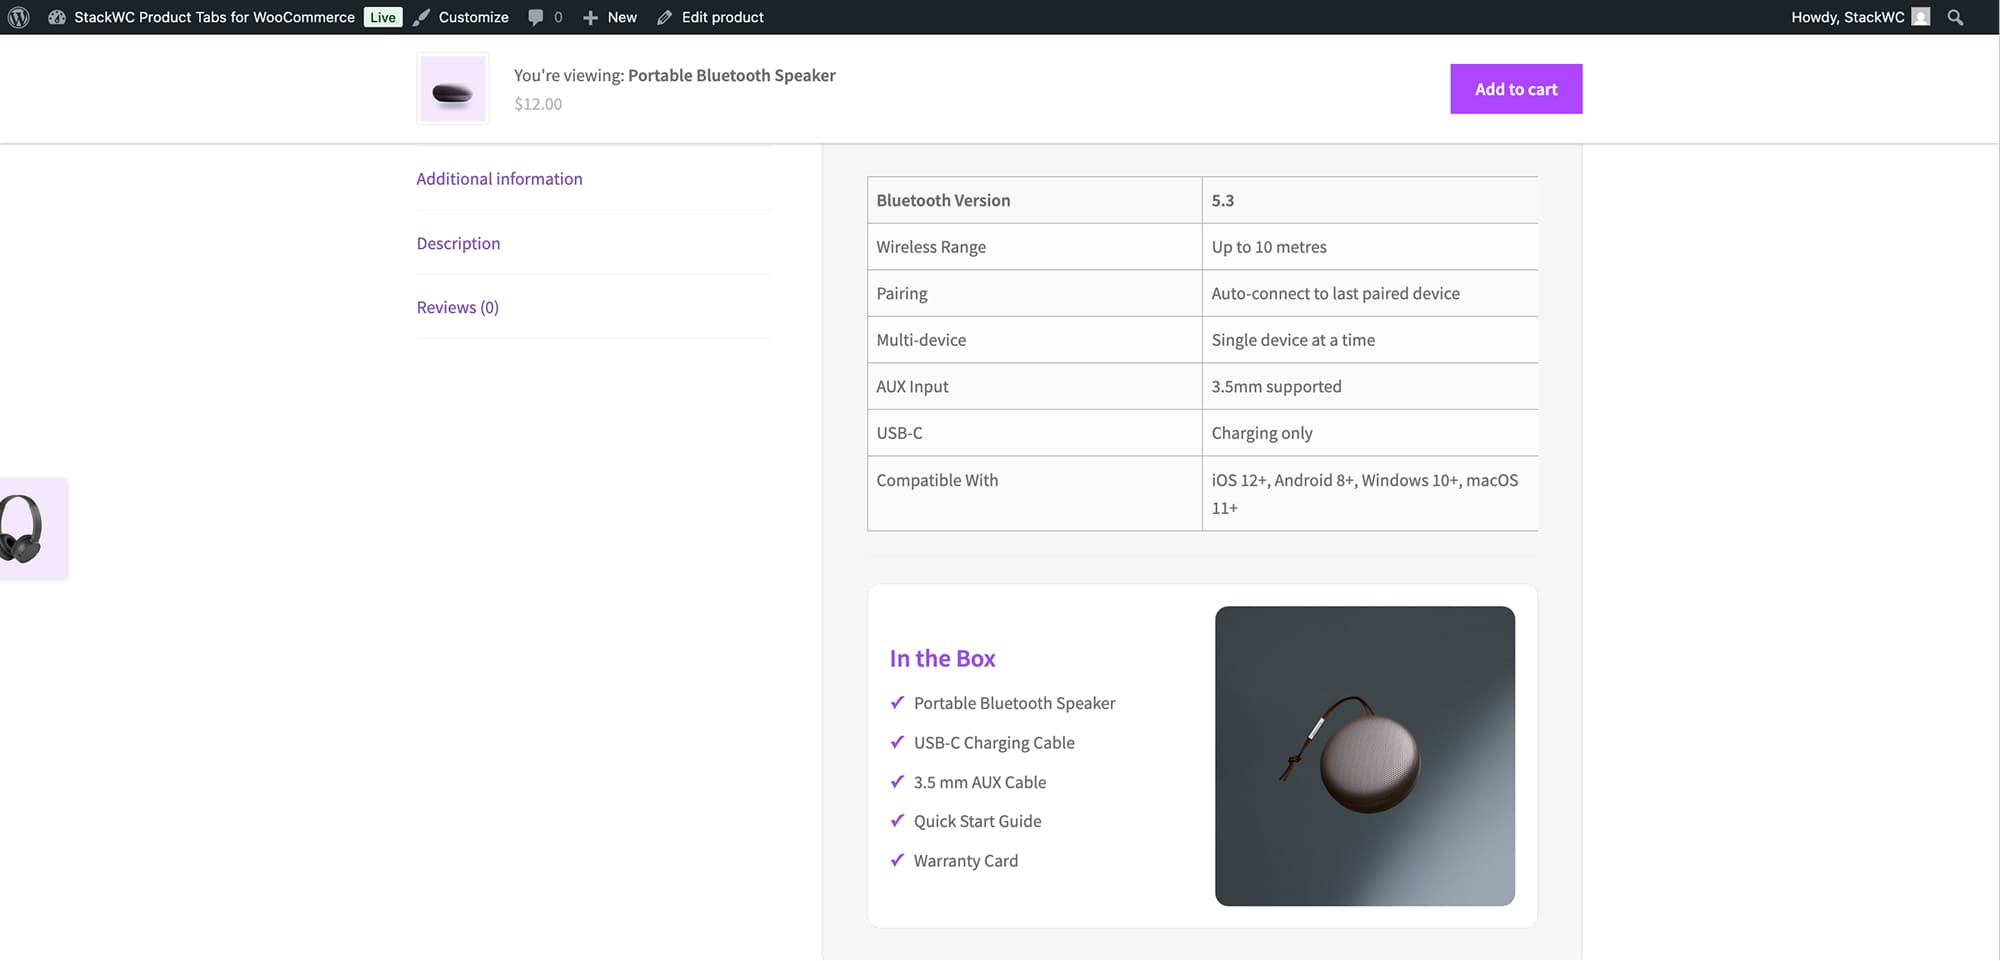Click the sticky bar speaker thumbnail
The height and width of the screenshot is (961, 2000).
coord(452,89)
